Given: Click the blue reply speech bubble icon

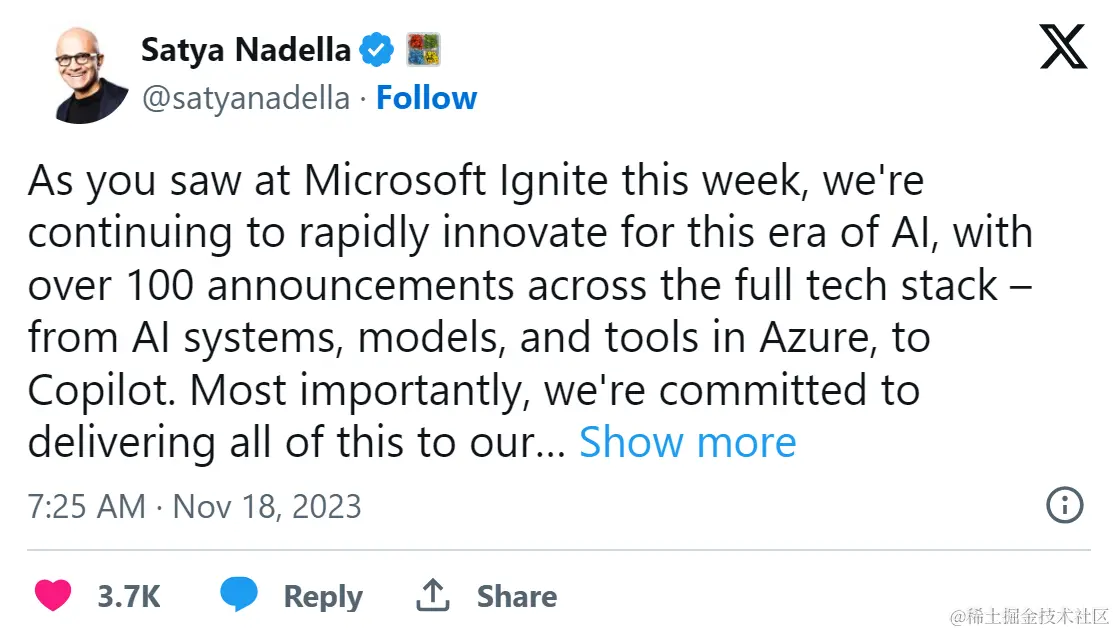Looking at the screenshot, I should click(x=239, y=596).
